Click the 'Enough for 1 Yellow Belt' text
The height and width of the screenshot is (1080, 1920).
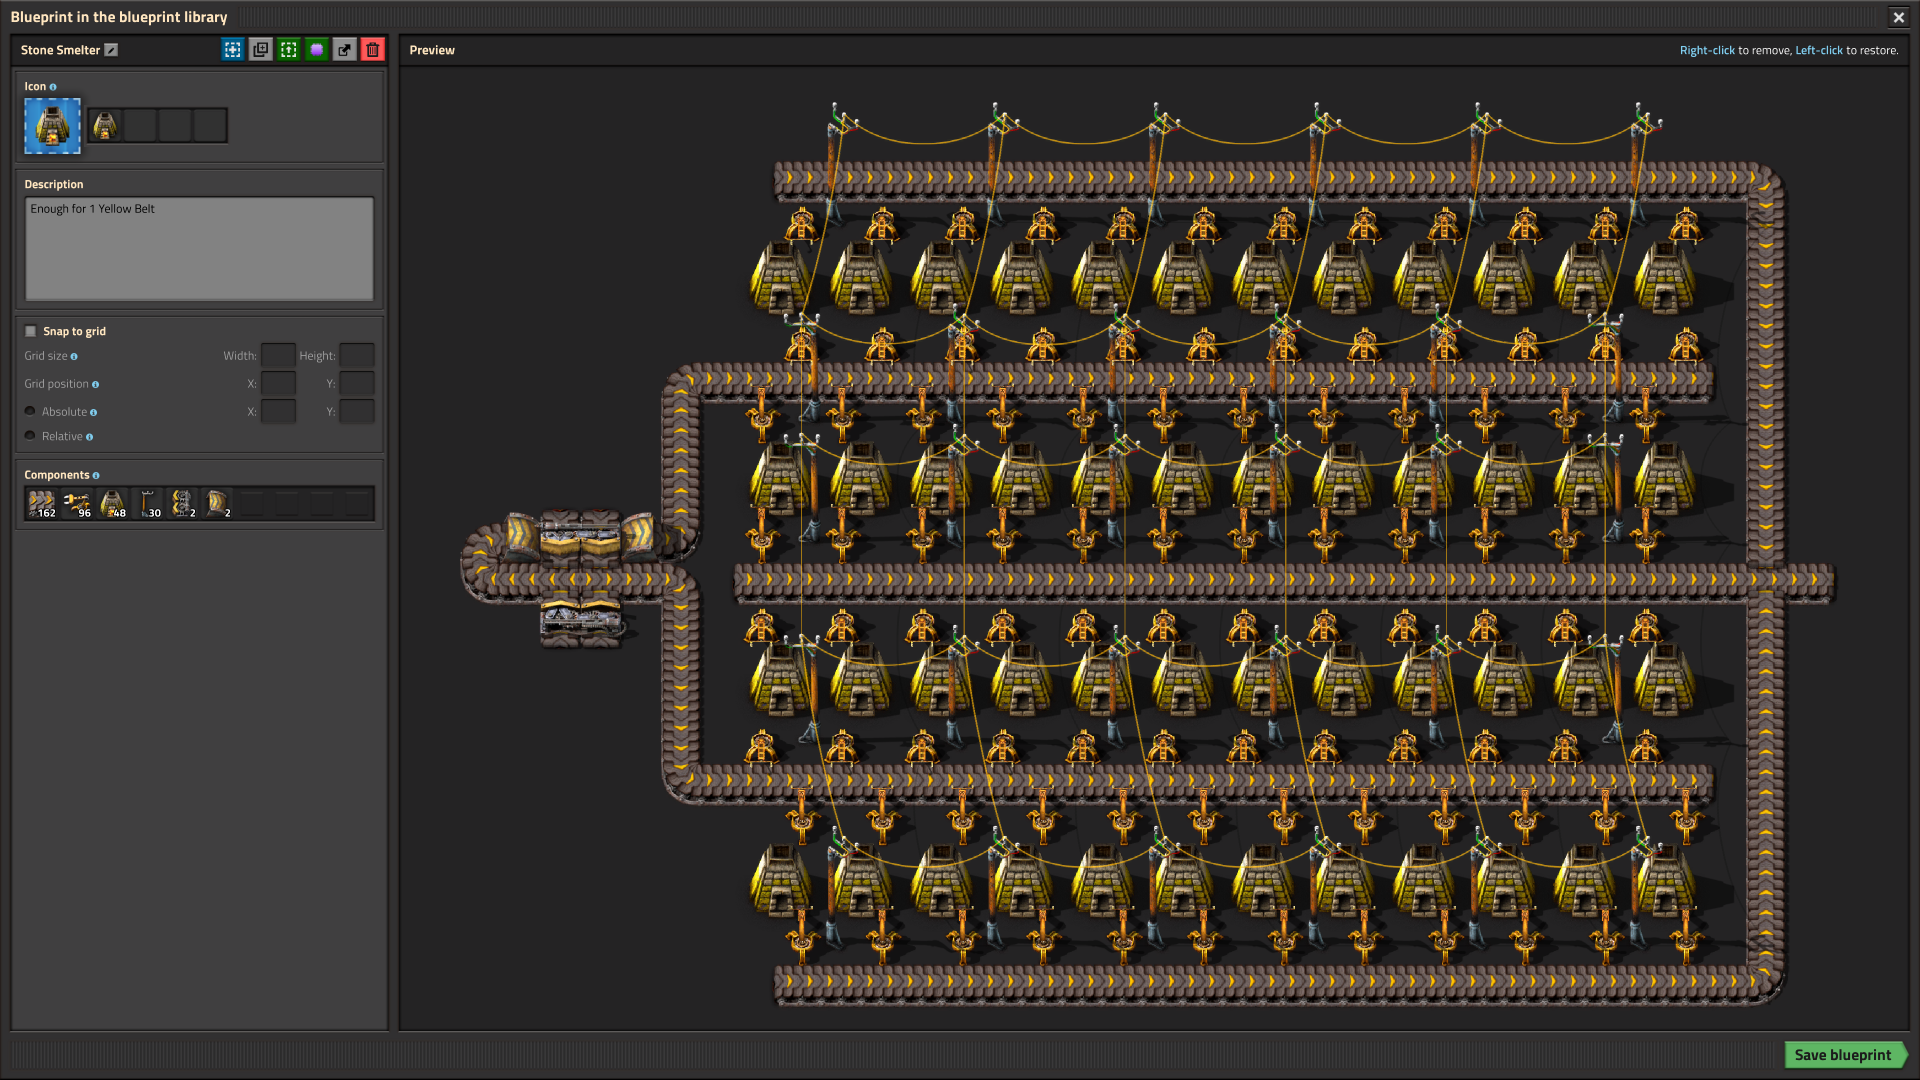point(93,210)
